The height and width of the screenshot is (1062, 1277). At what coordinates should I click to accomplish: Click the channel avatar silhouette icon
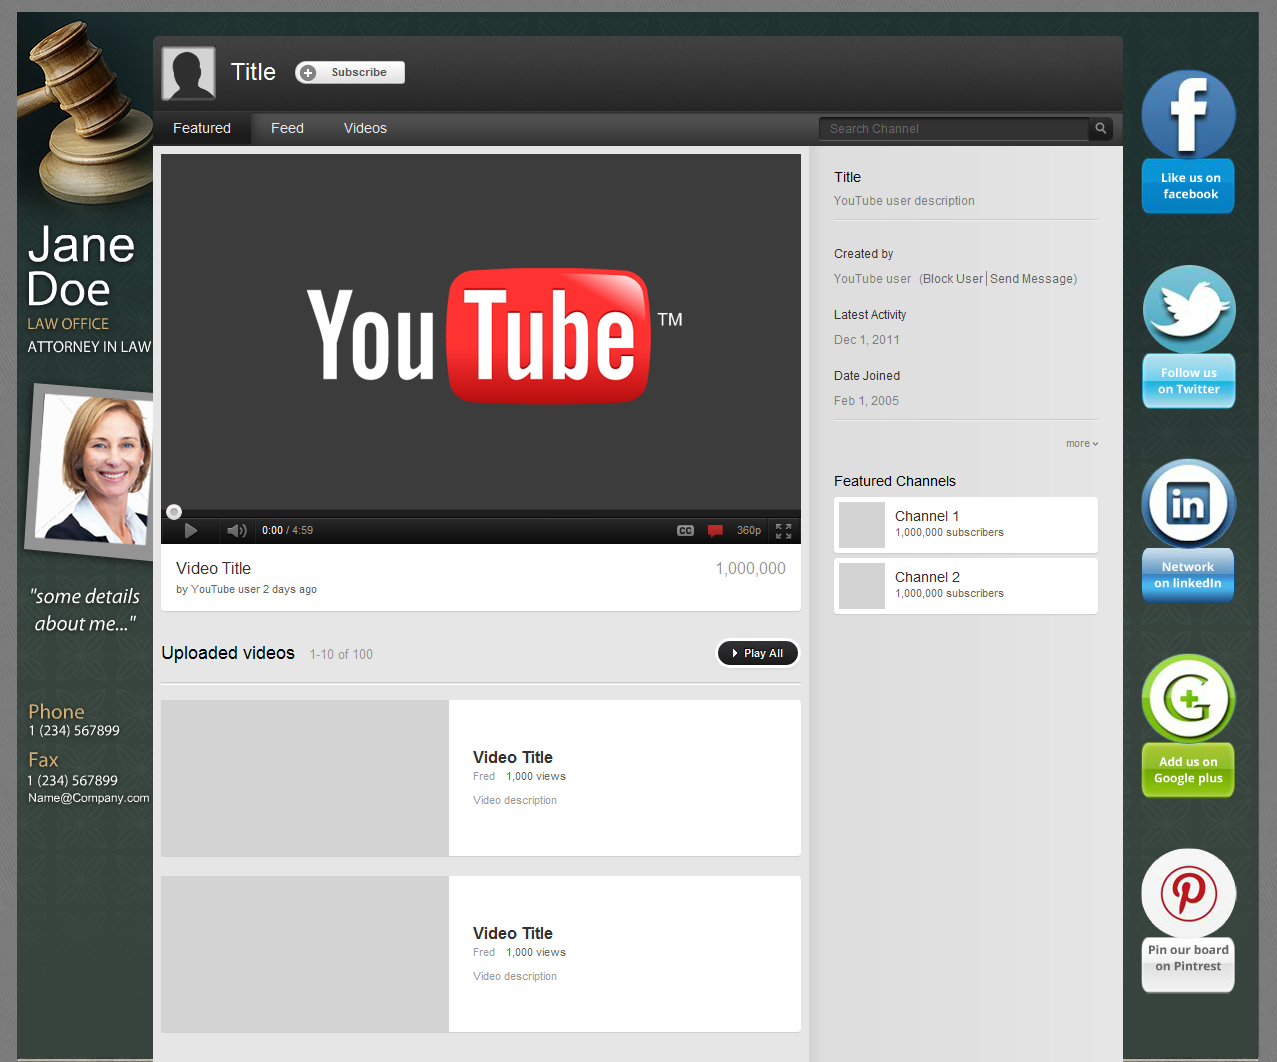[x=188, y=73]
